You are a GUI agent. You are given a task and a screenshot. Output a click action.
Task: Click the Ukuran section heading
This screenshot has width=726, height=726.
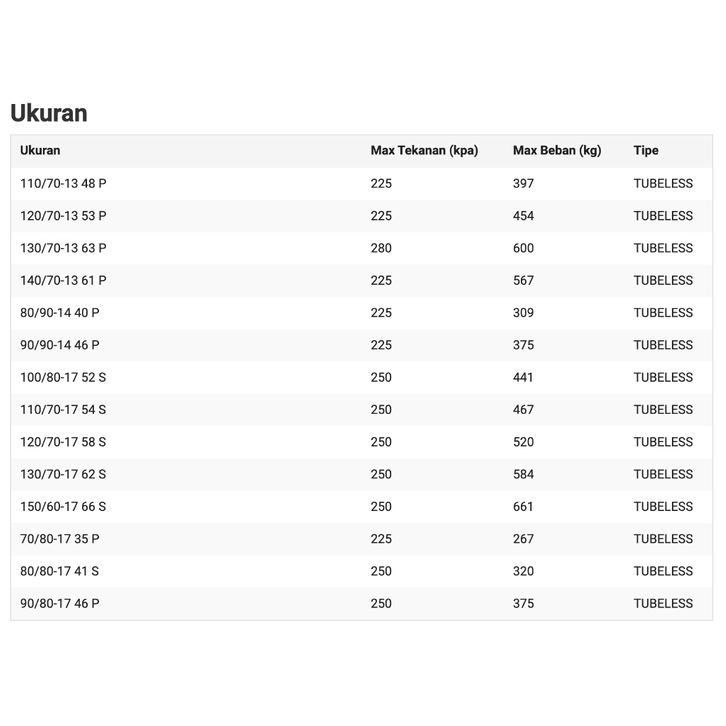click(x=49, y=113)
